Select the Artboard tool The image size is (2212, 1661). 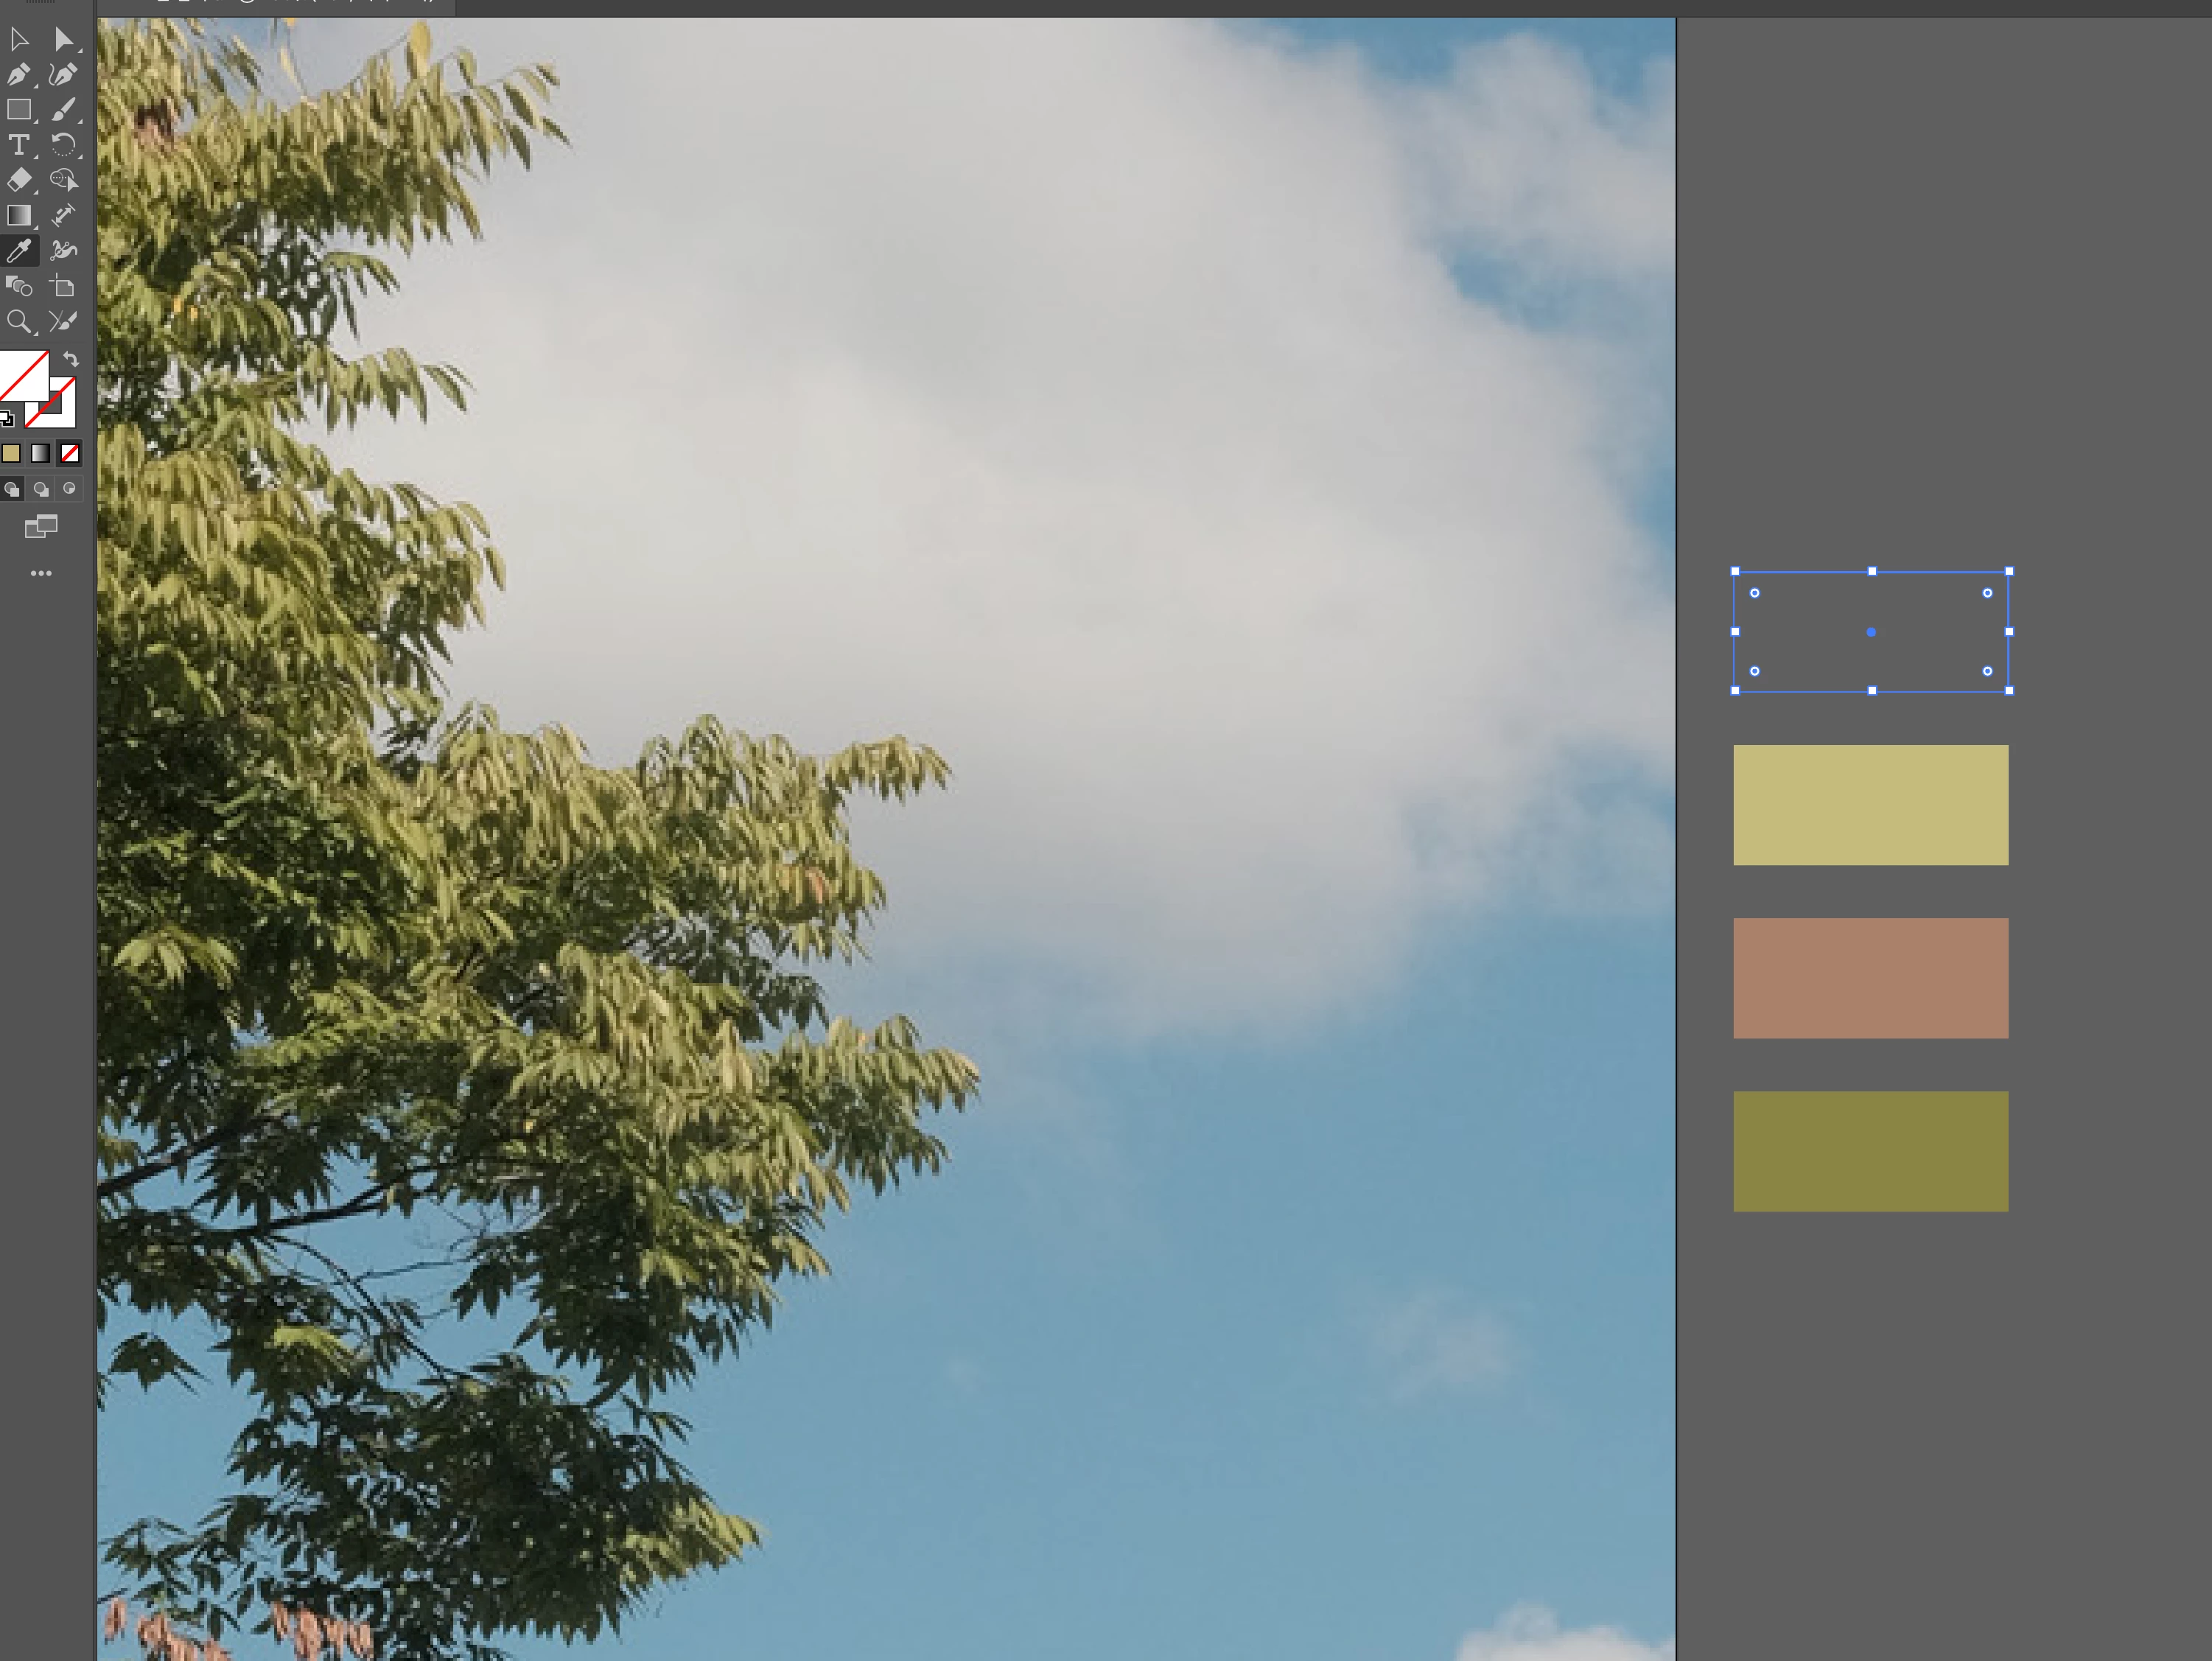63,287
